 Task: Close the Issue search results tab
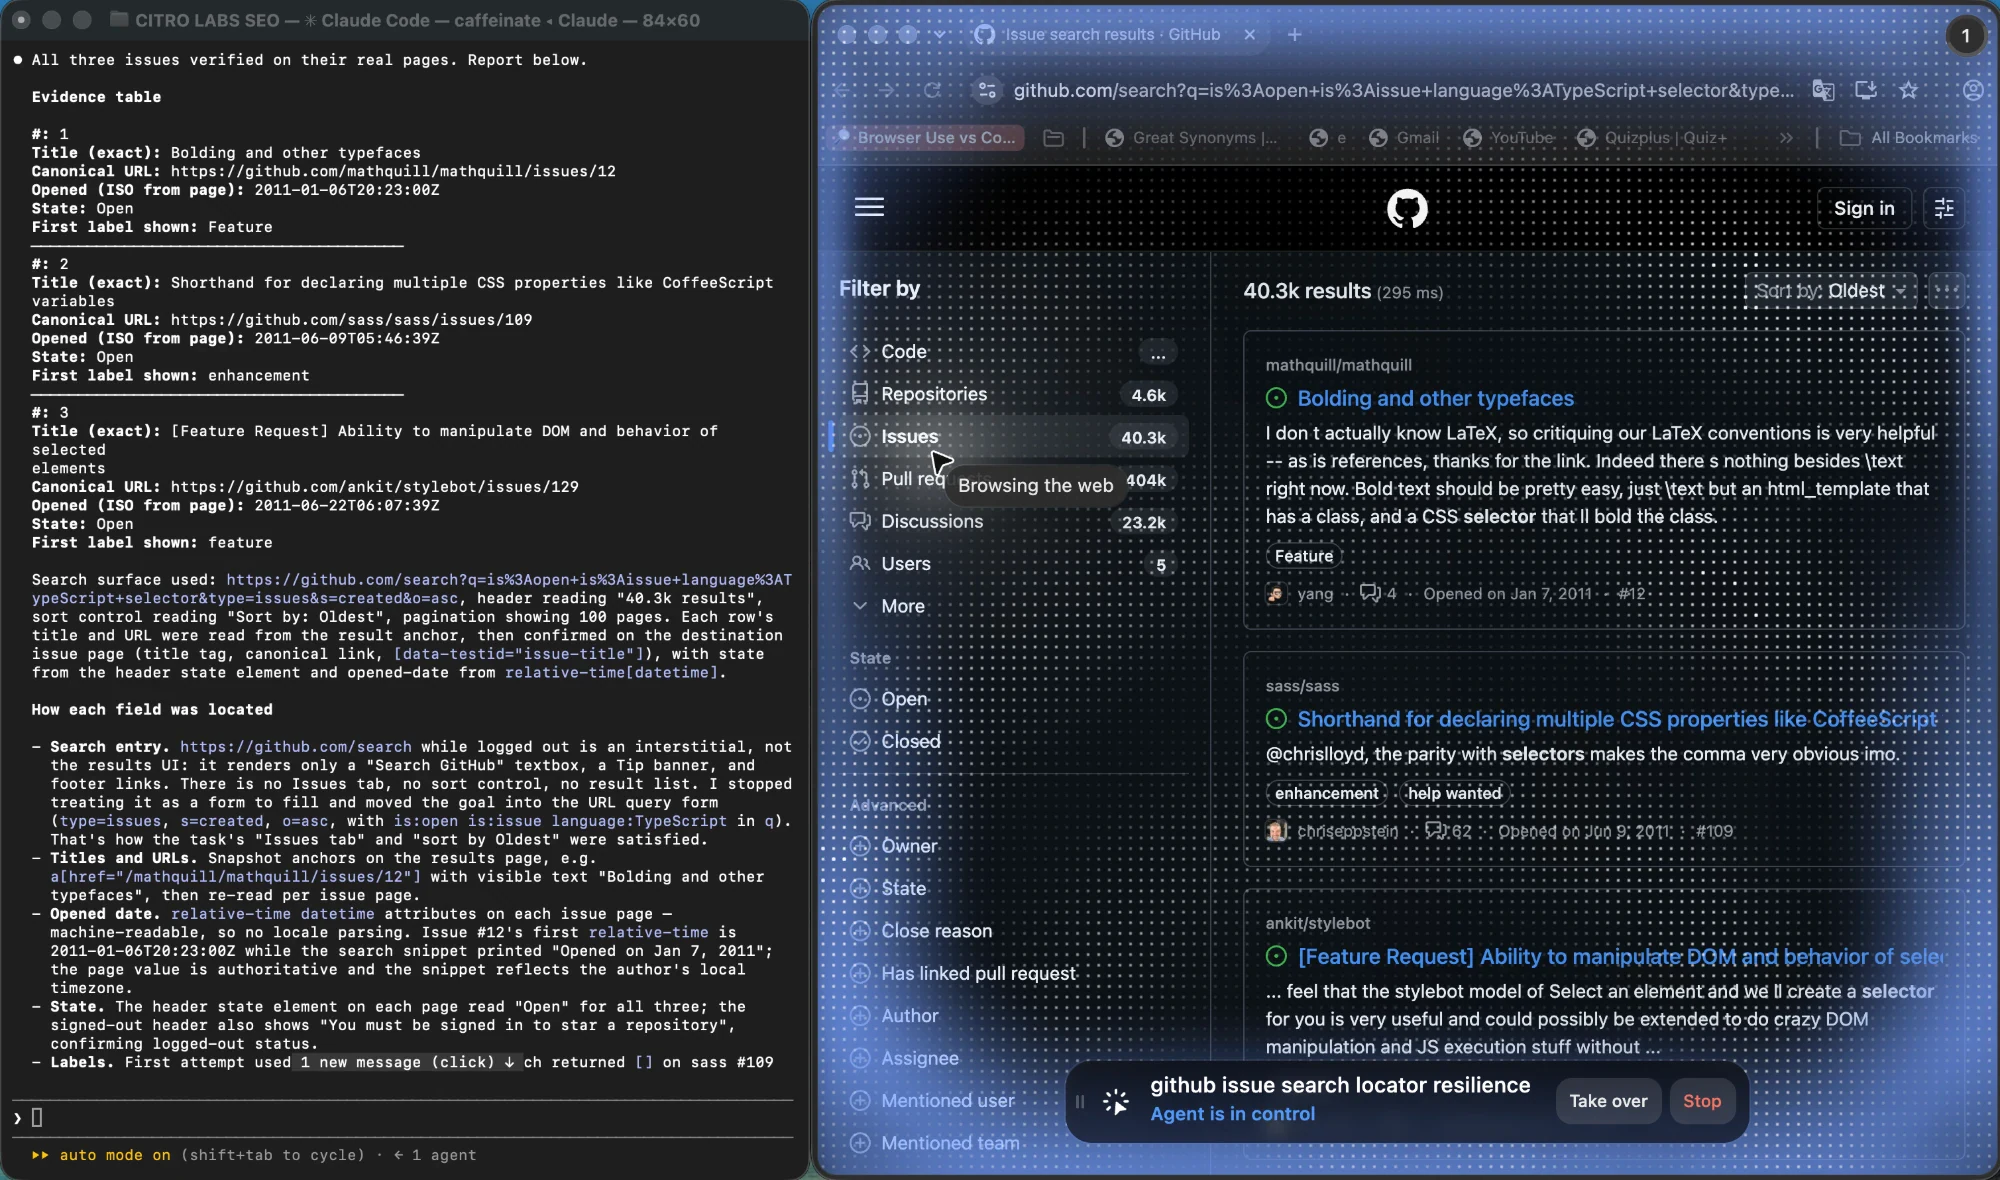pos(1249,35)
